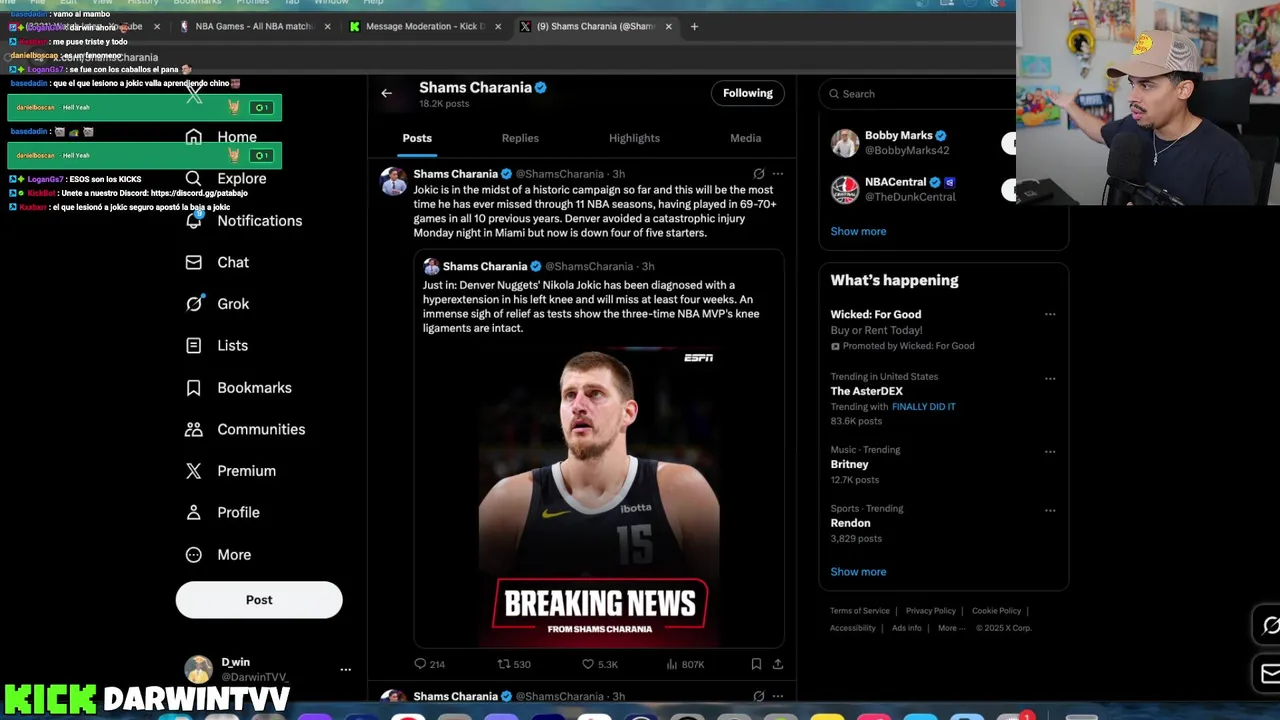The height and width of the screenshot is (720, 1280).
Task: Open Shams Charania avatar on Jokic tweet
Action: (394, 181)
